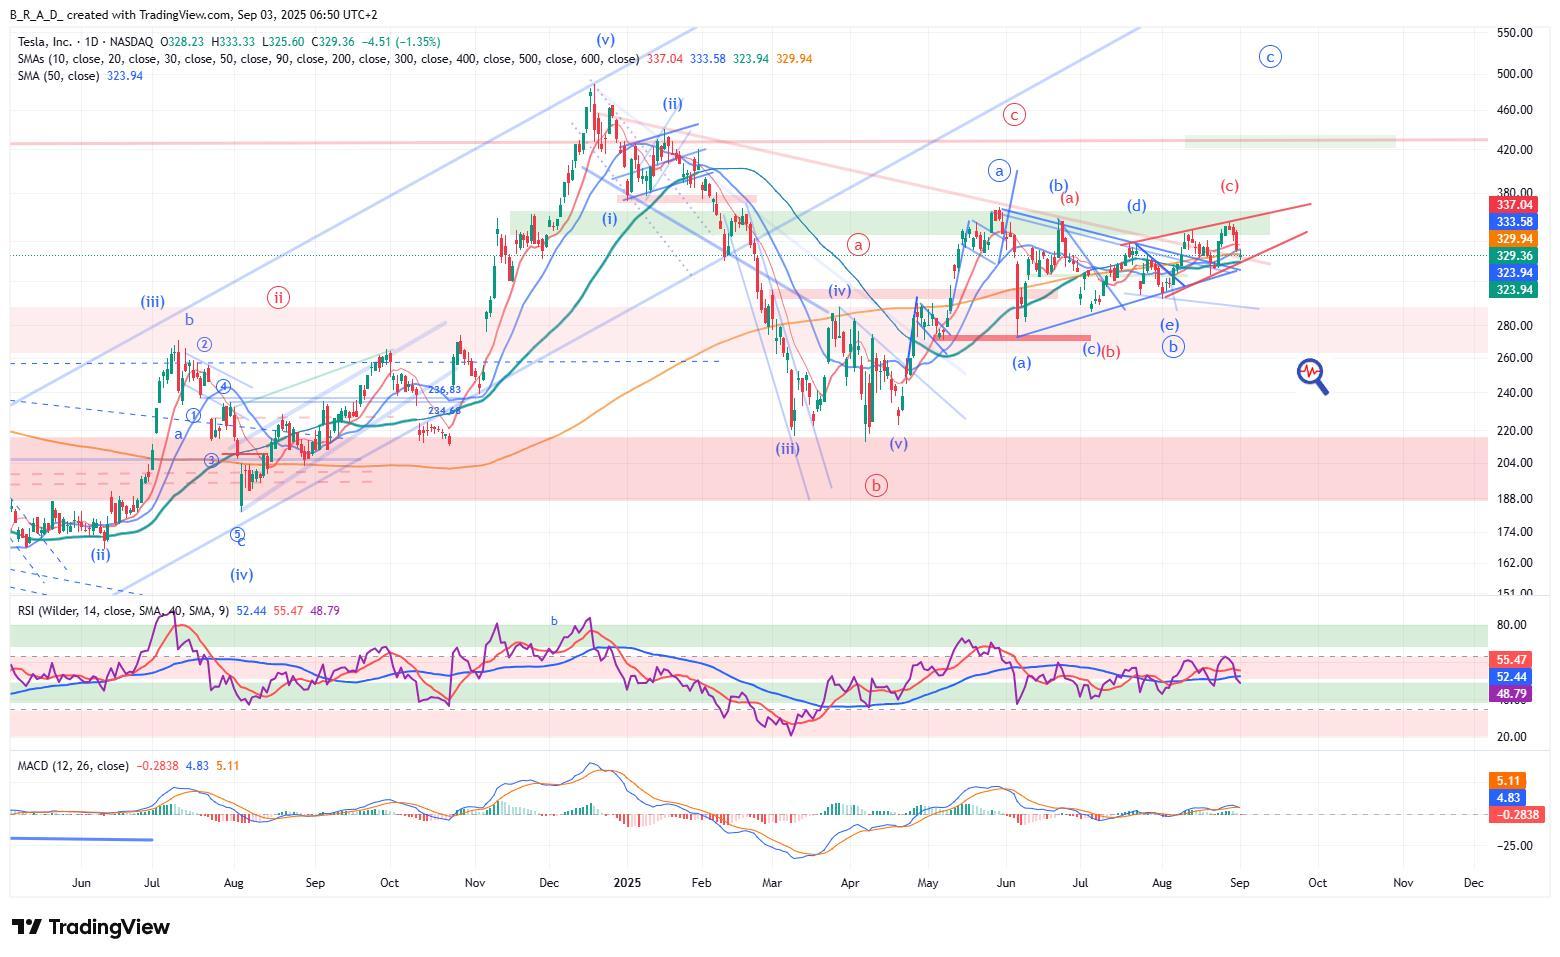Viewport: 1560px width, 957px height.
Task: Click the 'SMA (50, close)' indicator legend
Action: (58, 76)
